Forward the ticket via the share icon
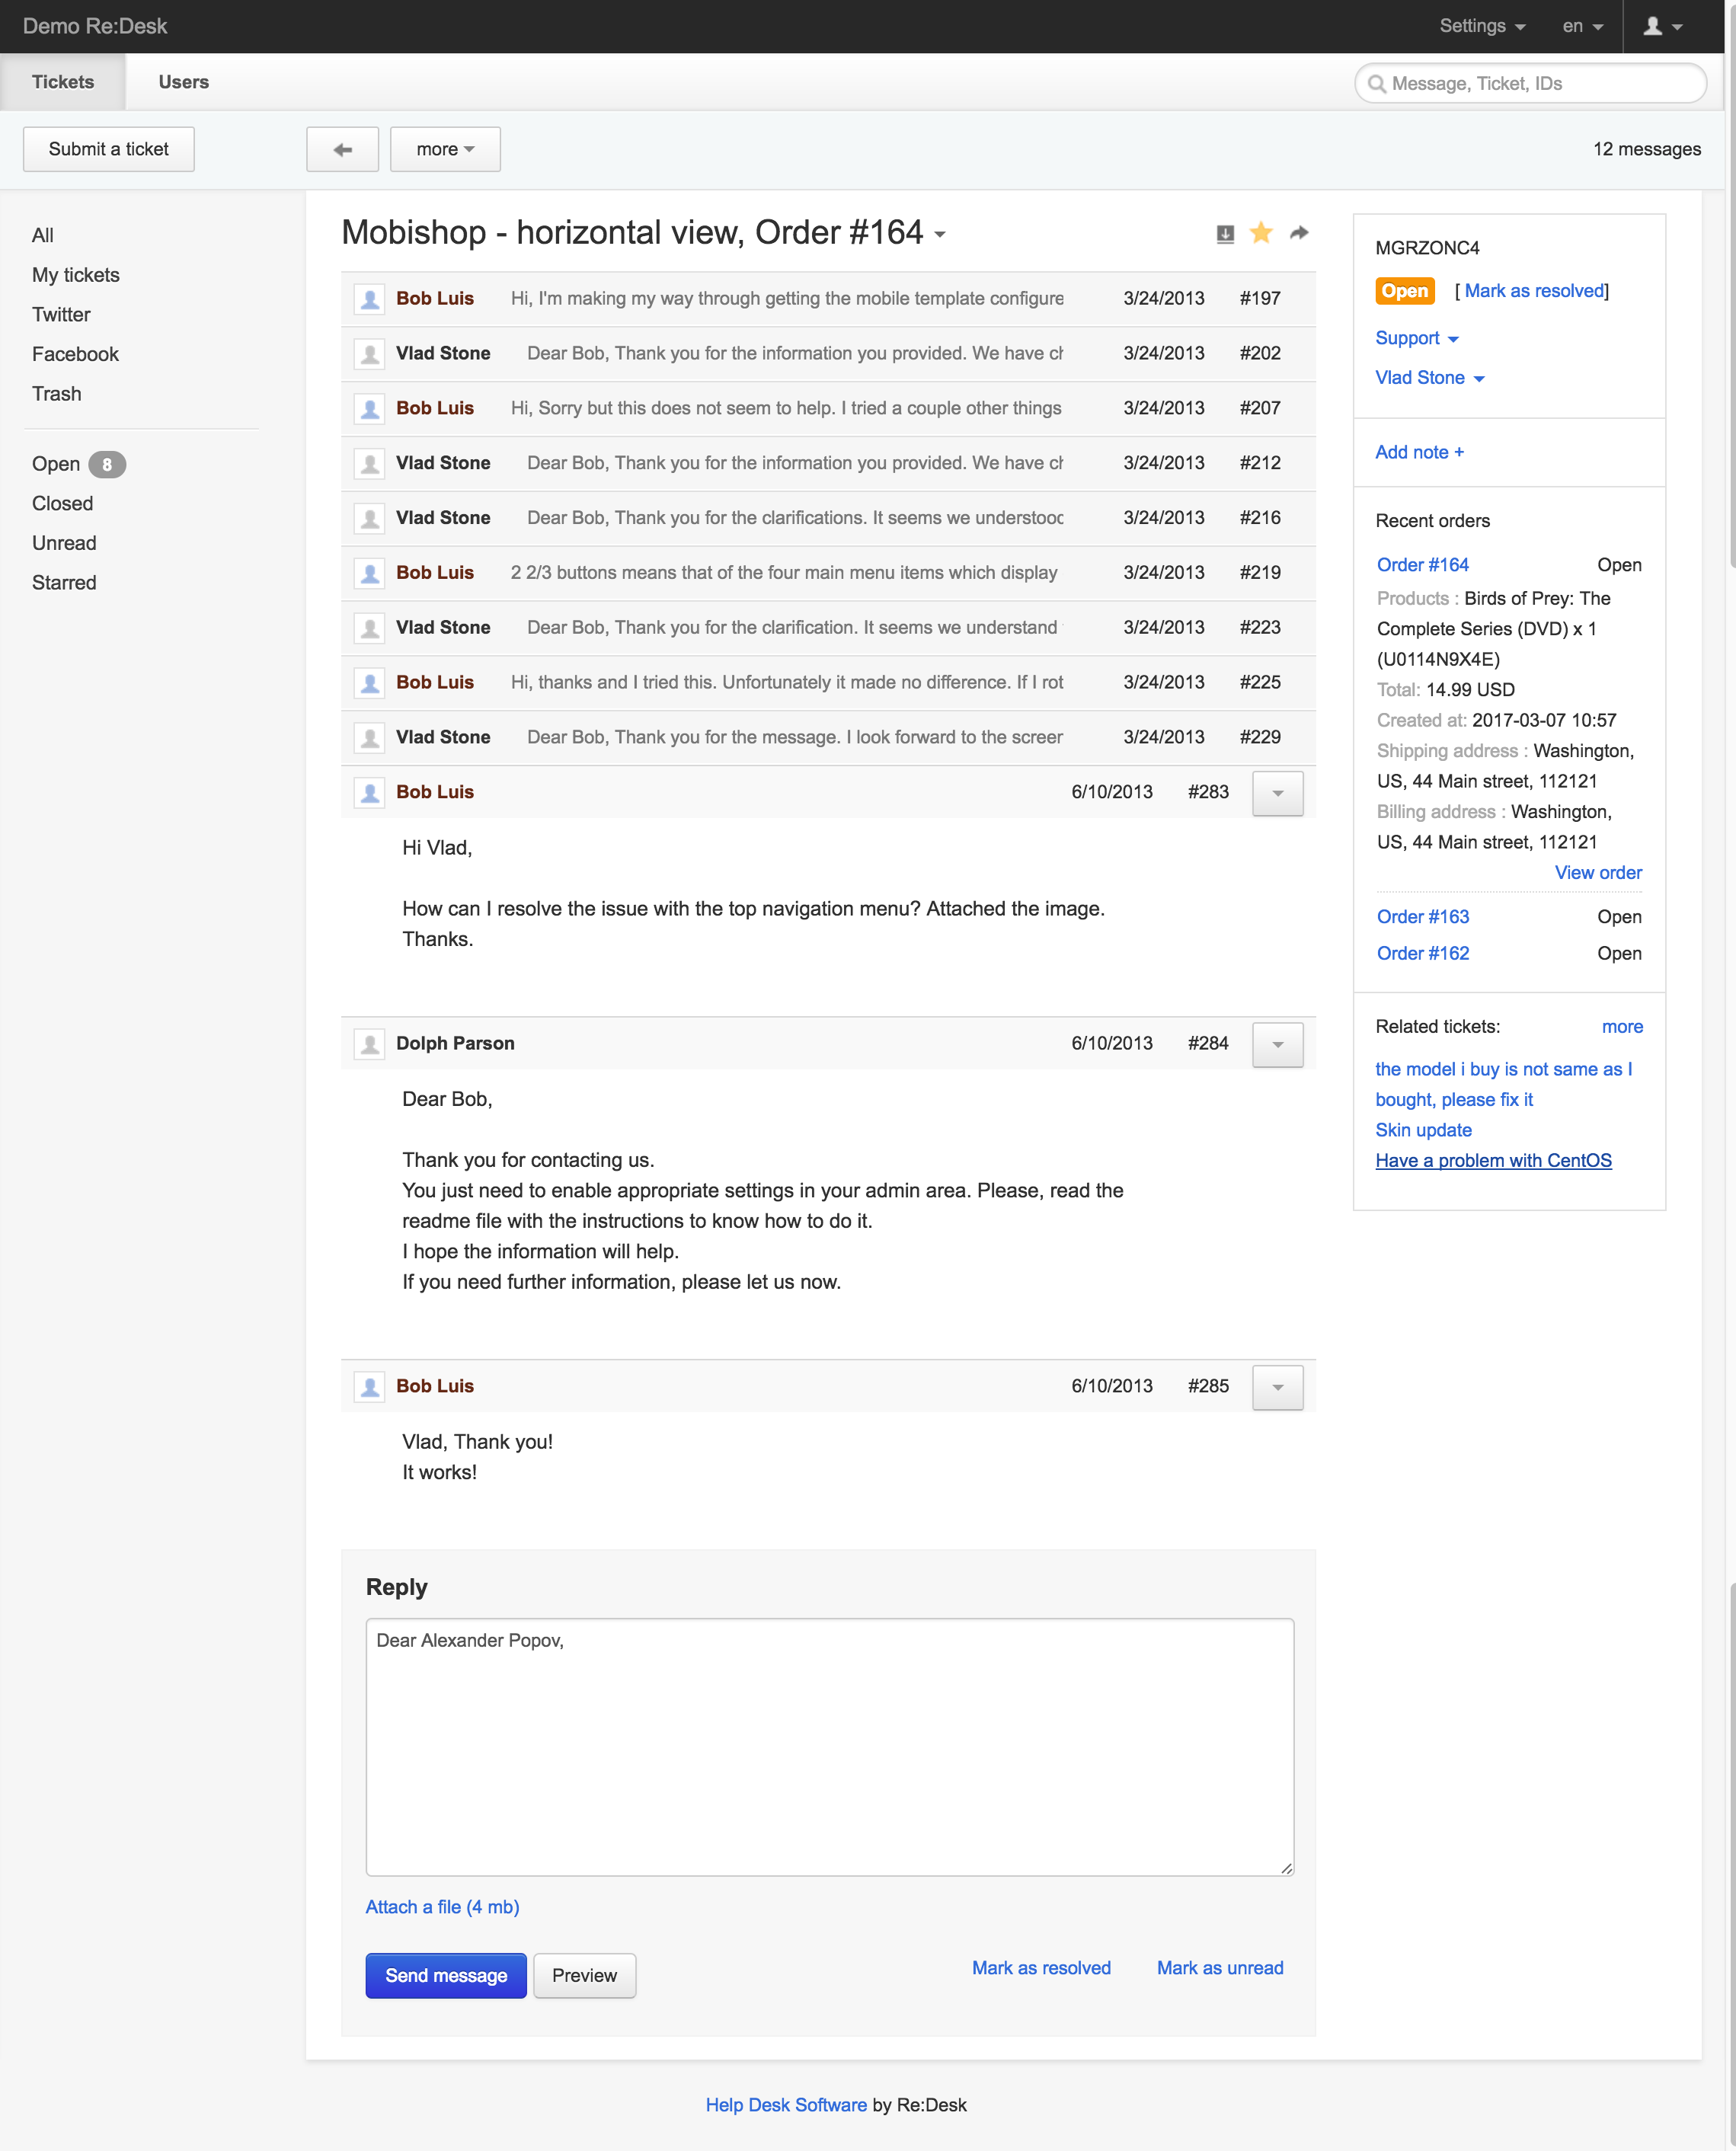This screenshot has width=1736, height=2151. pos(1297,232)
